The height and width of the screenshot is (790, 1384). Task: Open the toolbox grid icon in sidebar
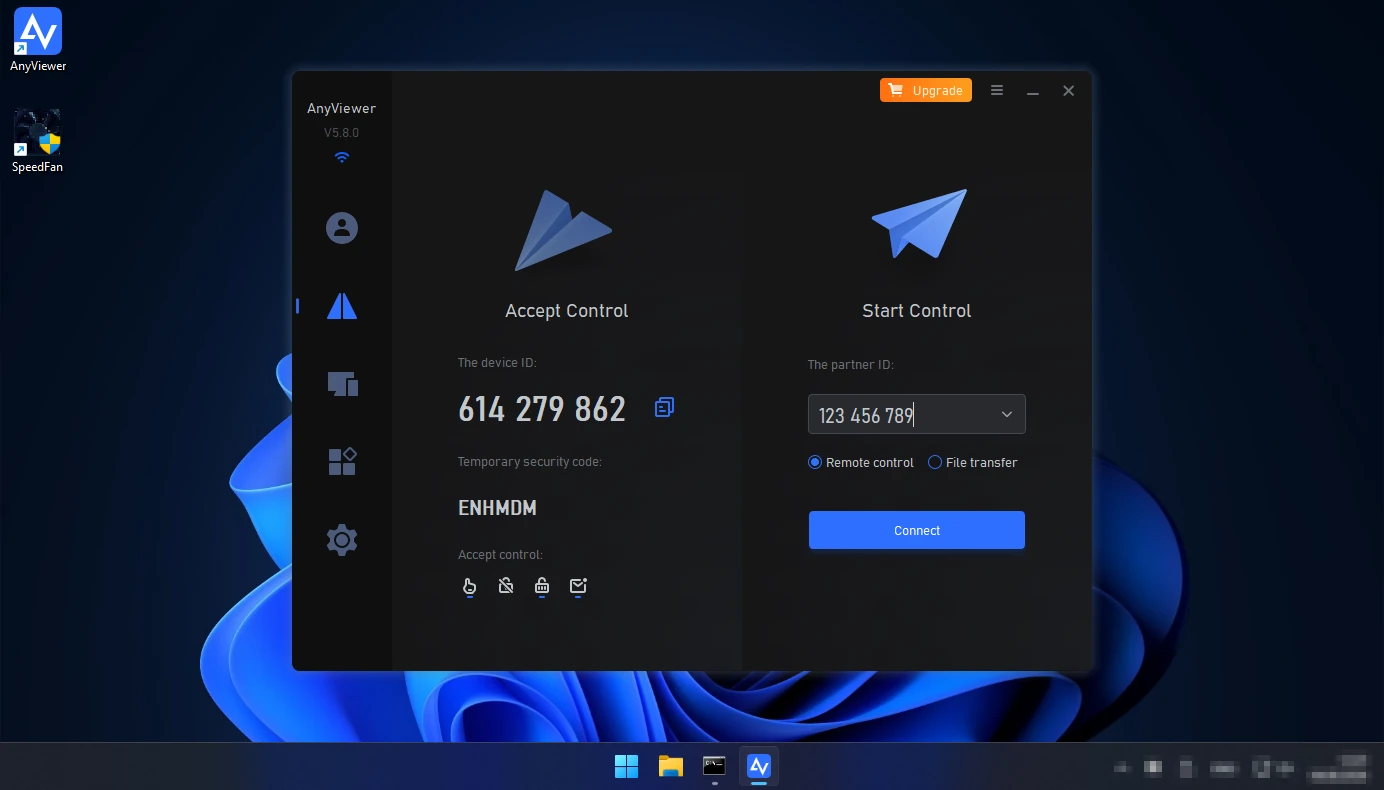coord(342,461)
